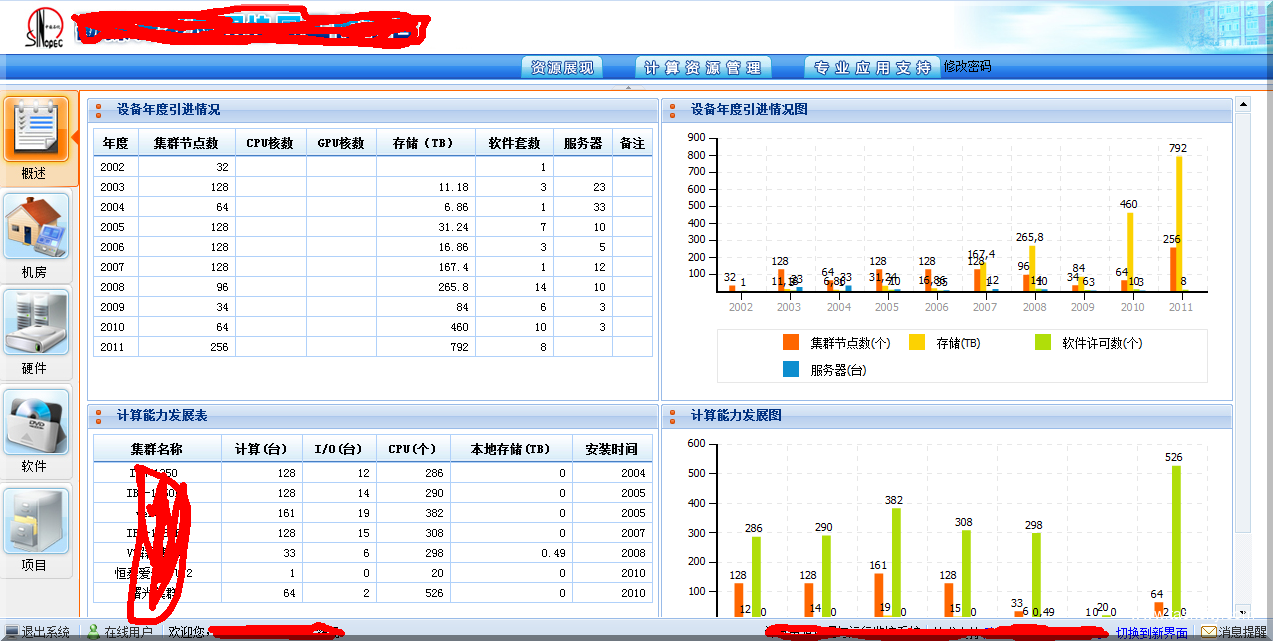Open the 机房 machine room panel icon
The width and height of the screenshot is (1273, 641).
[37, 225]
